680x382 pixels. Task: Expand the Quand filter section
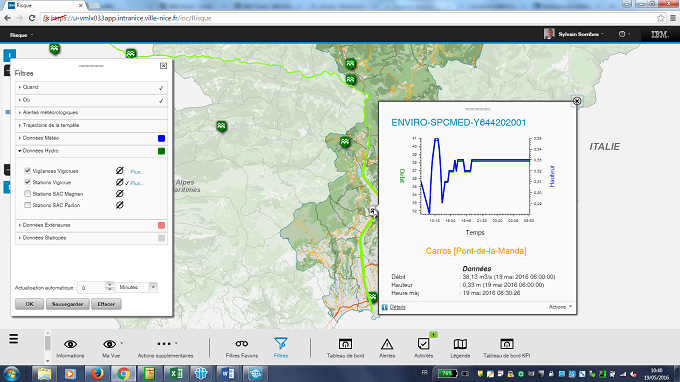pos(91,87)
